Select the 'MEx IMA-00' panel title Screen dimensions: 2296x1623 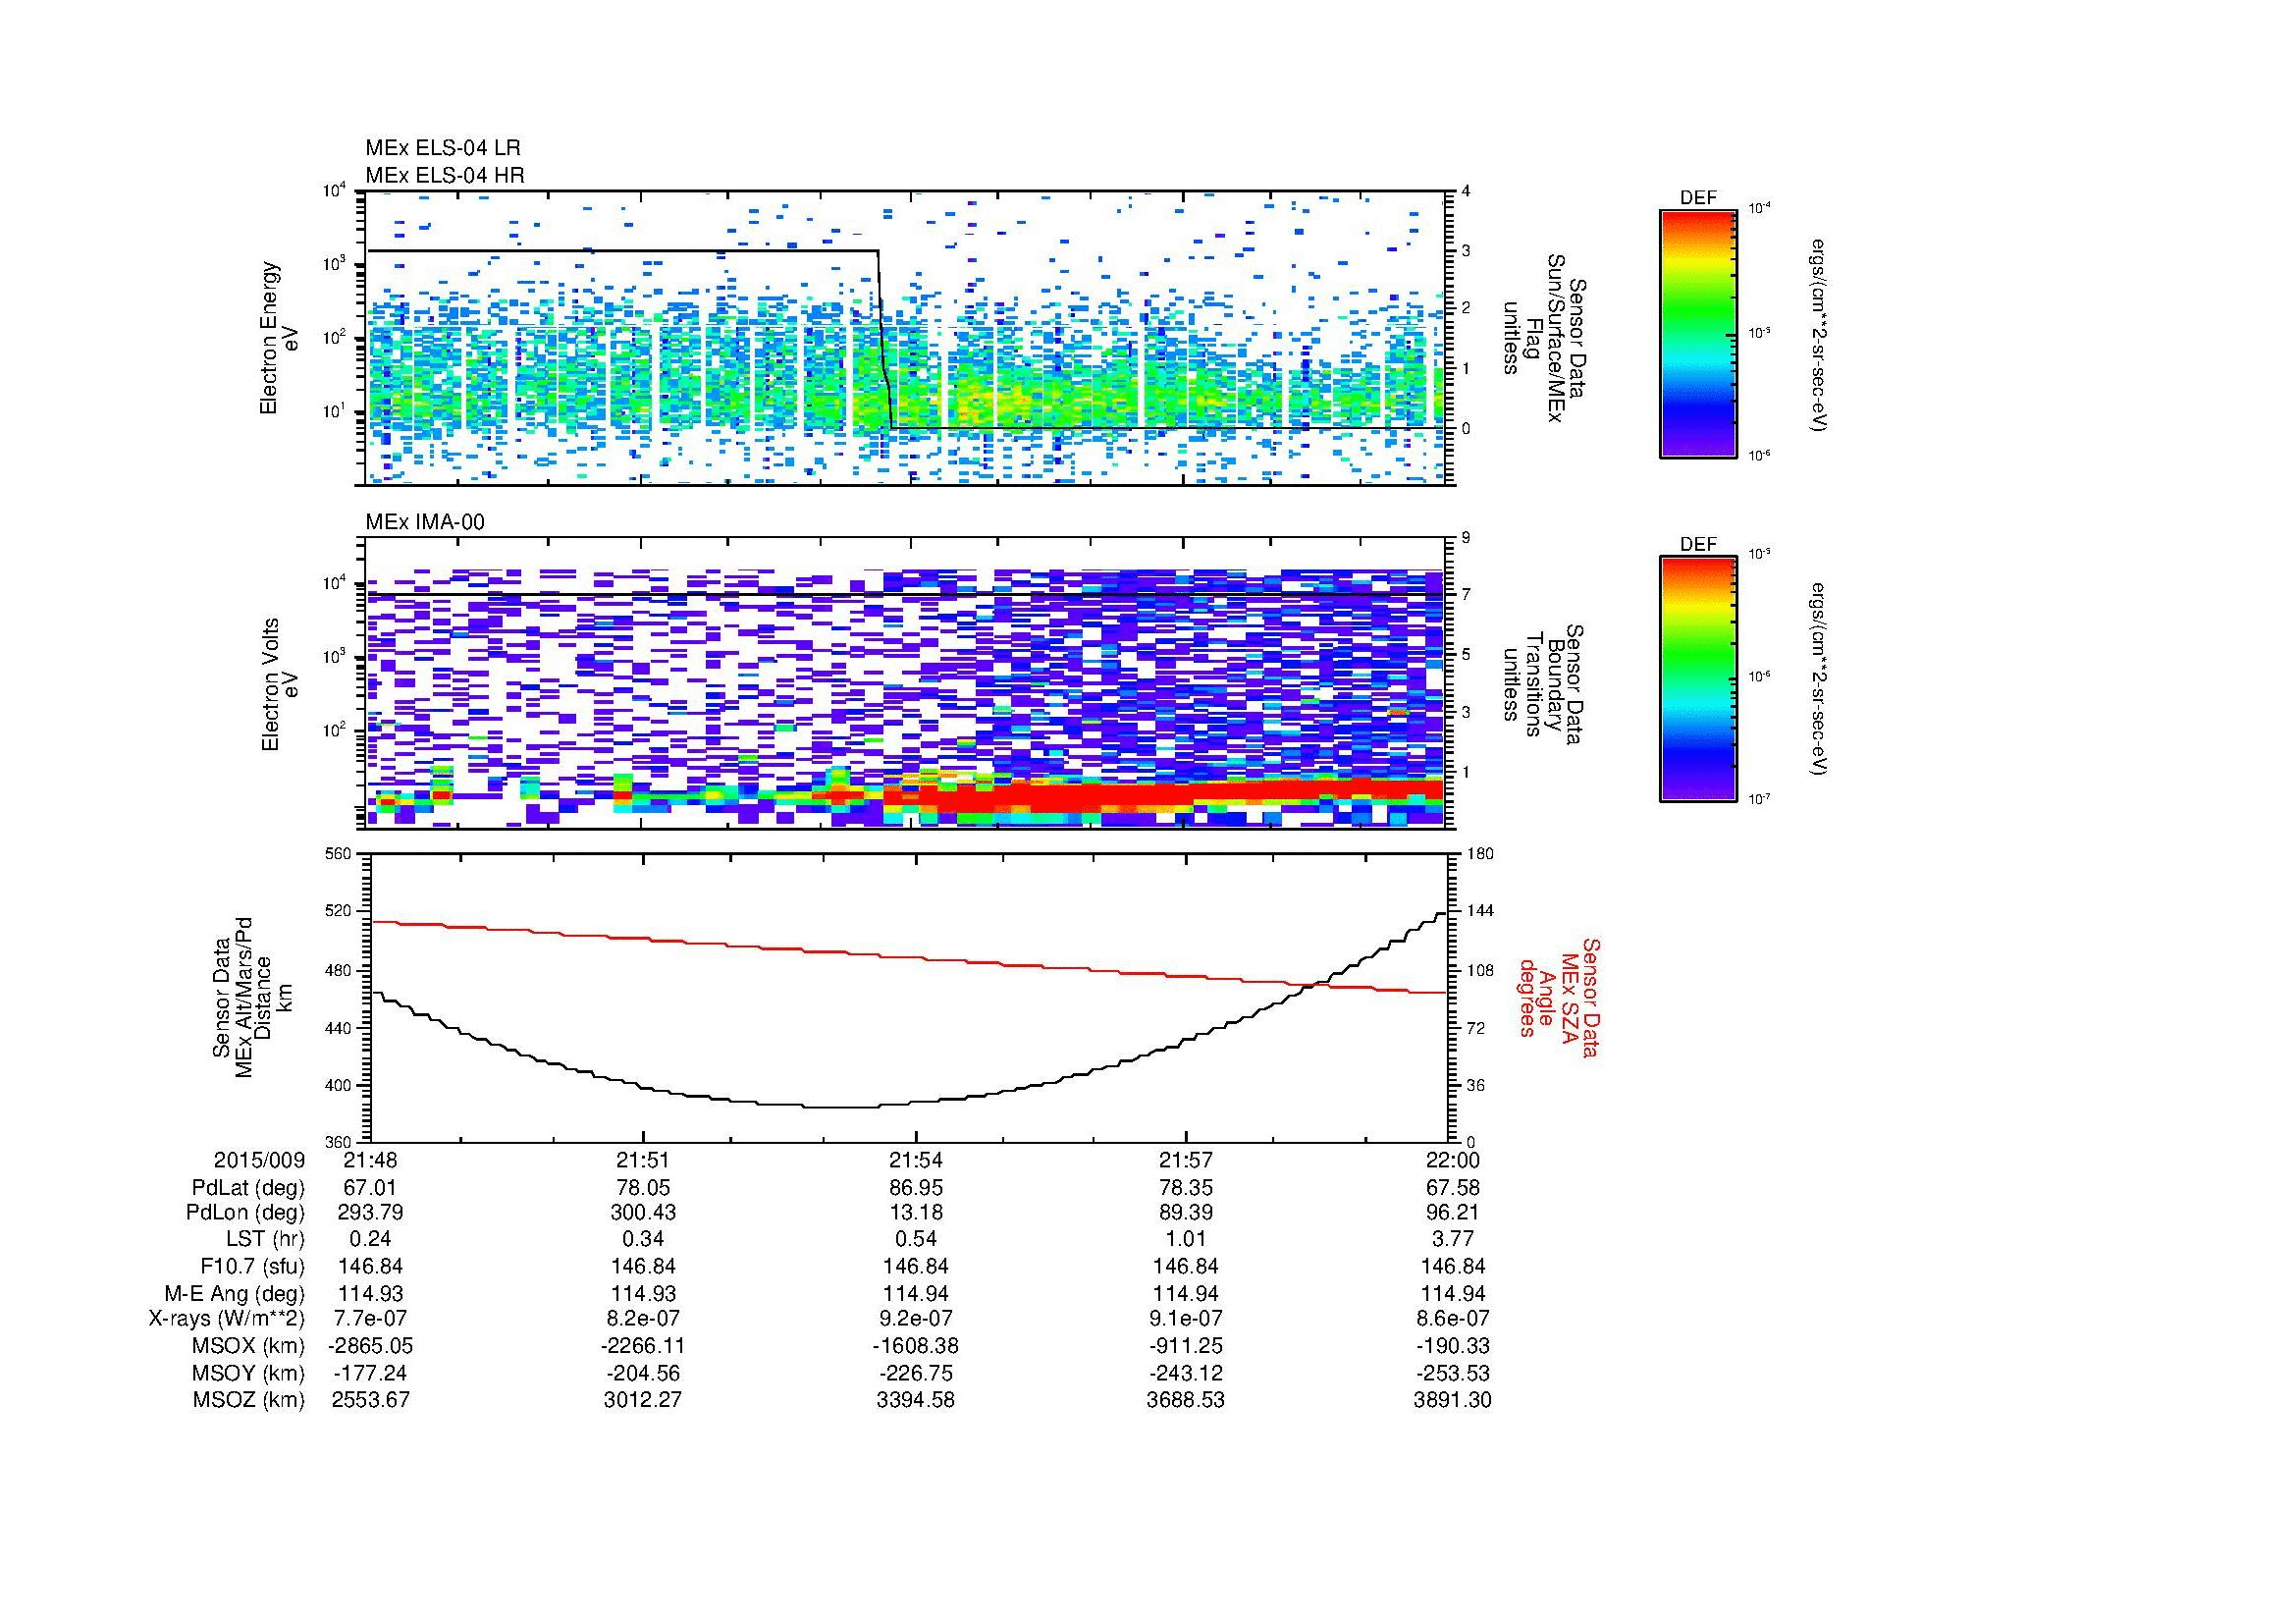(425, 522)
